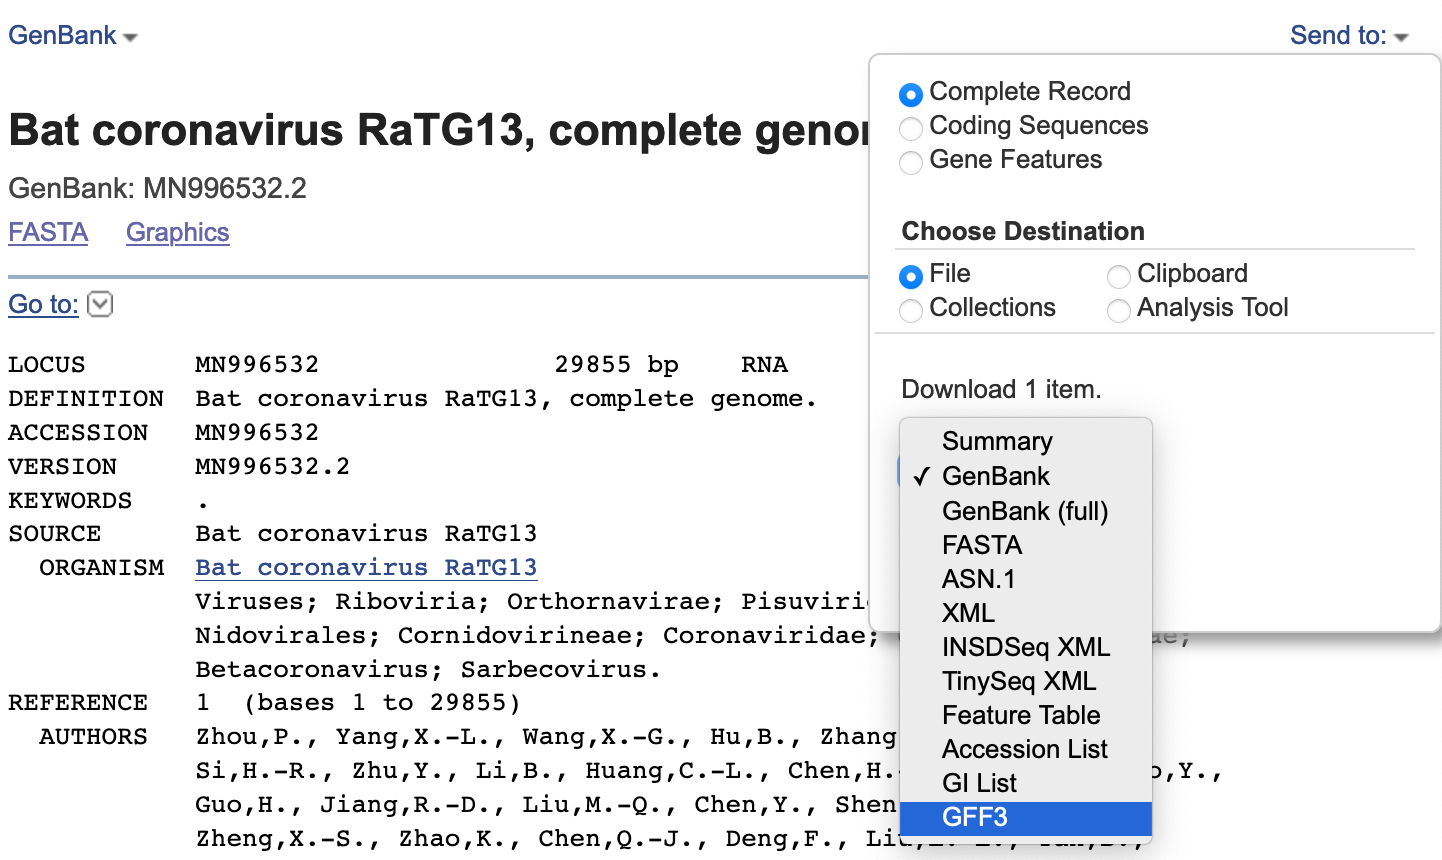
Task: Select XML format option
Action: tap(1026, 613)
